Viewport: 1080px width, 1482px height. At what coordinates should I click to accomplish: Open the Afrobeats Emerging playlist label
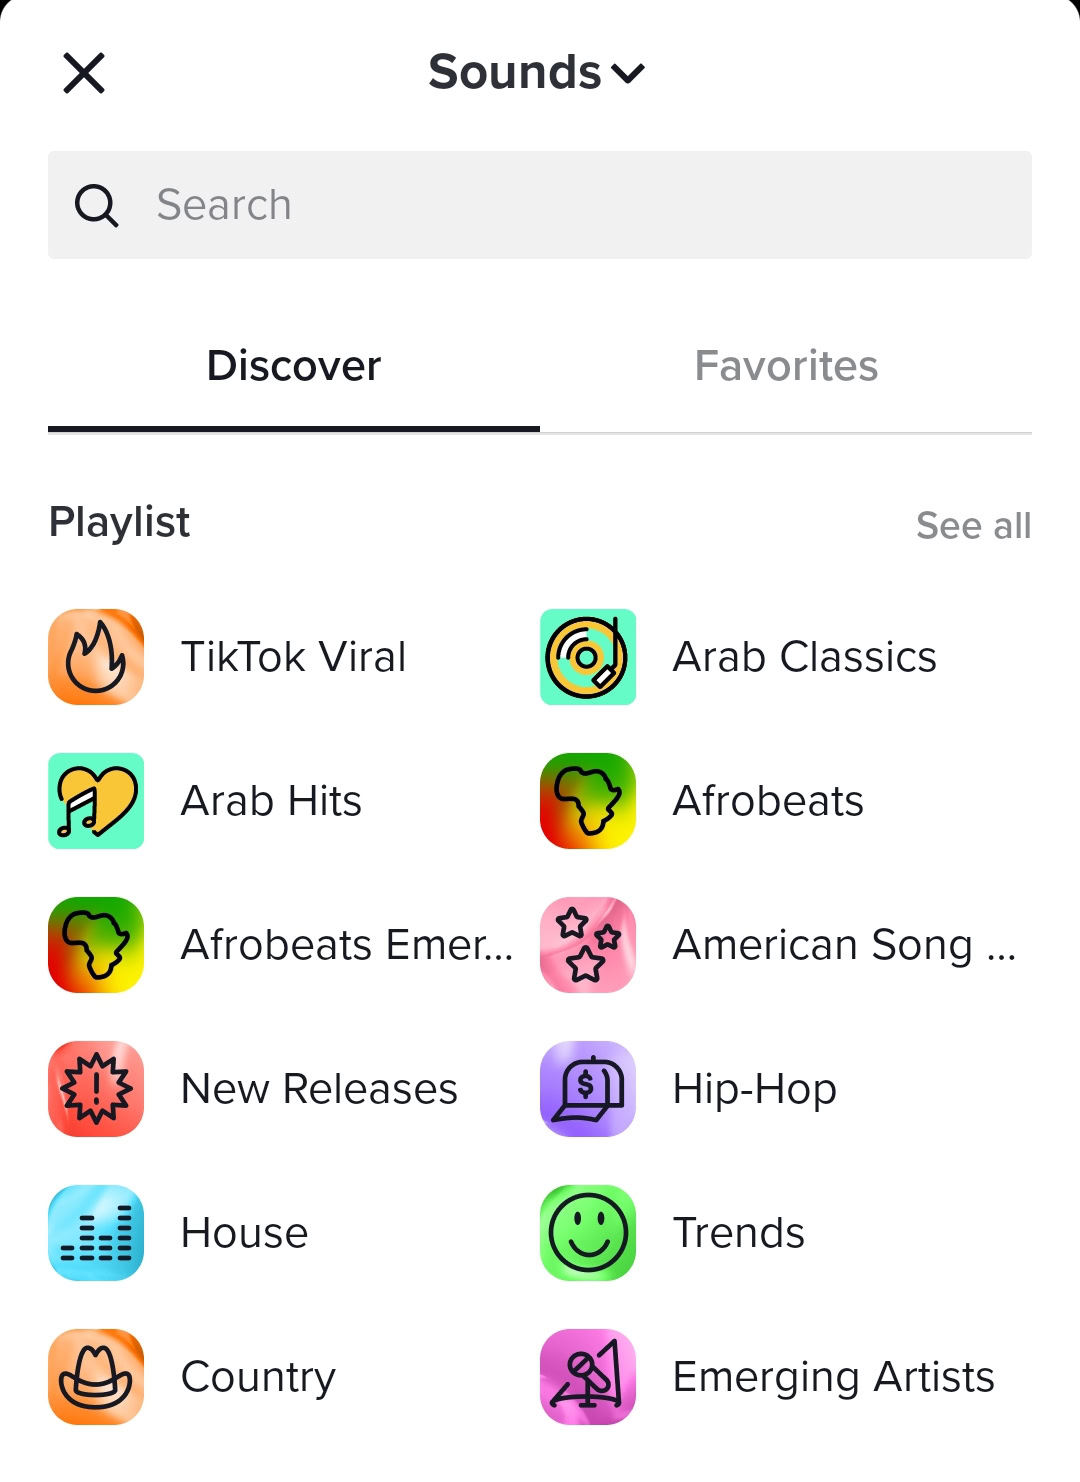click(346, 945)
